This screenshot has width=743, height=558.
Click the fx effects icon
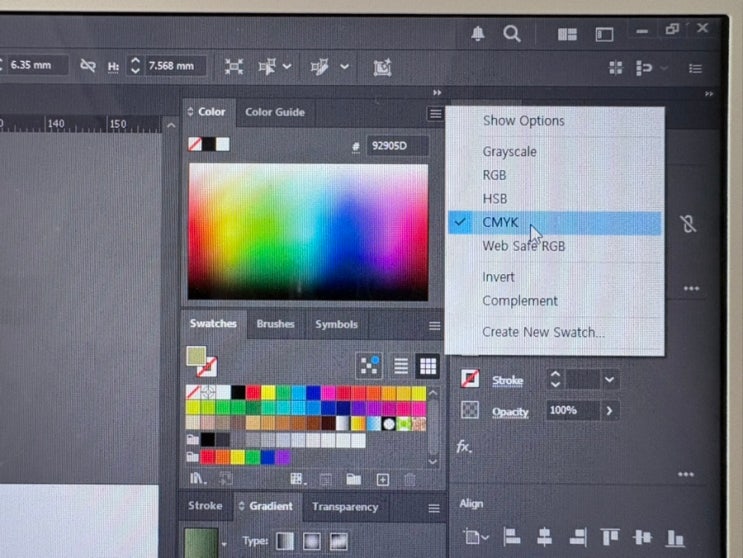pyautogui.click(x=464, y=447)
